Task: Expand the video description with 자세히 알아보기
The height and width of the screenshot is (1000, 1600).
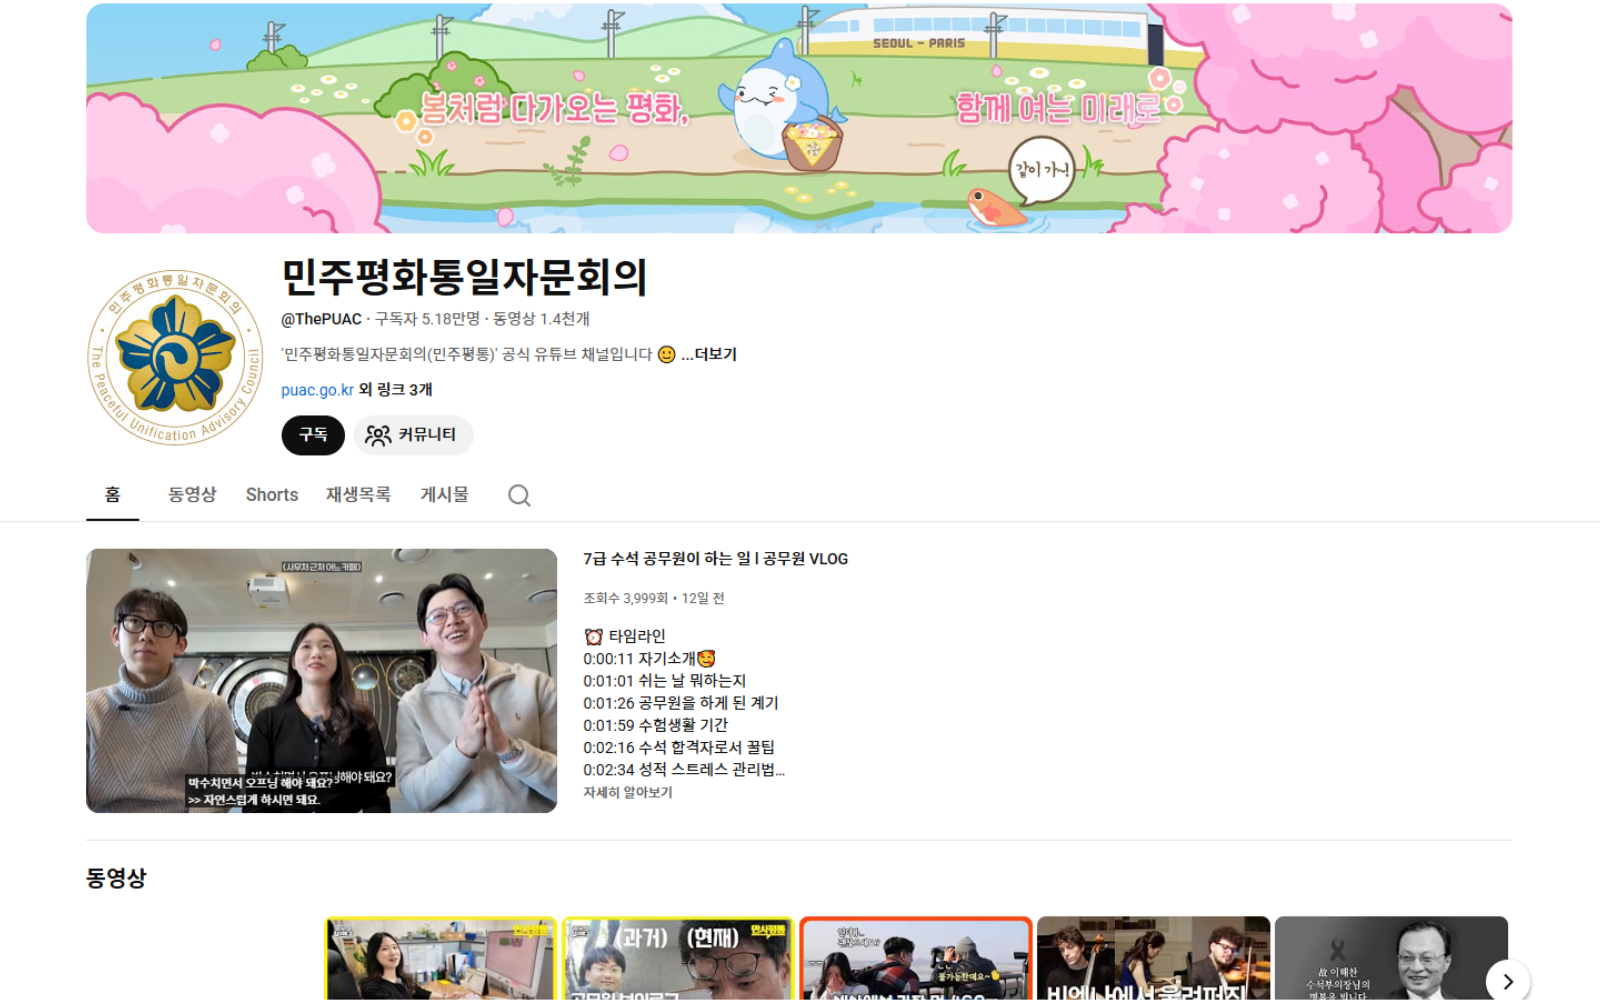Action: point(628,792)
